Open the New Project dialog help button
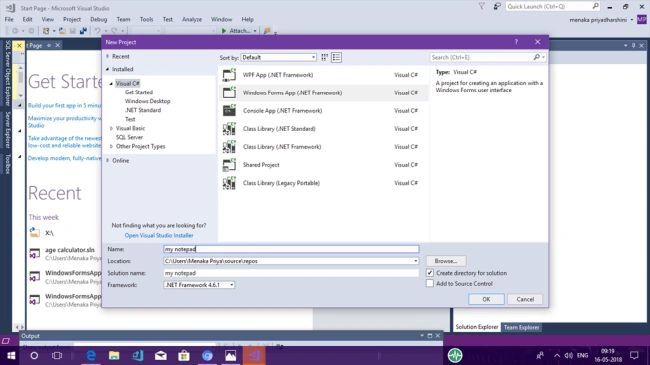The image size is (650, 365). point(516,42)
